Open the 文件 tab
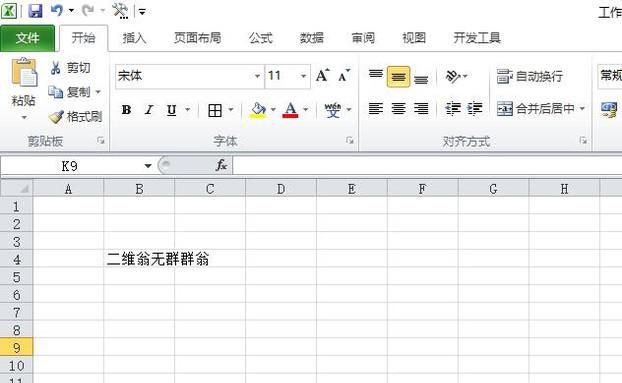Screen dimensions: 622x383 coord(27,38)
